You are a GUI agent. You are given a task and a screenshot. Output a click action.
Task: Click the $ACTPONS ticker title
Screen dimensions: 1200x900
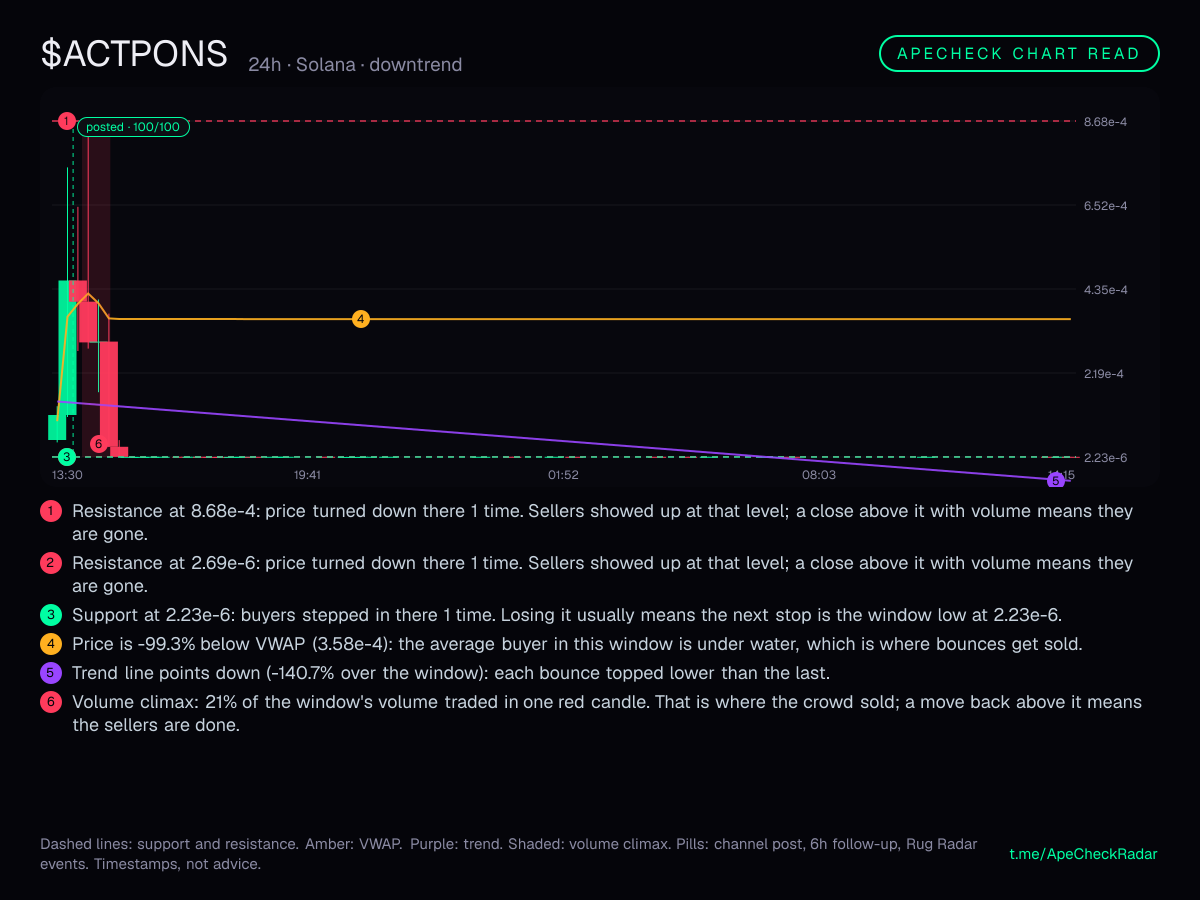[x=134, y=54]
